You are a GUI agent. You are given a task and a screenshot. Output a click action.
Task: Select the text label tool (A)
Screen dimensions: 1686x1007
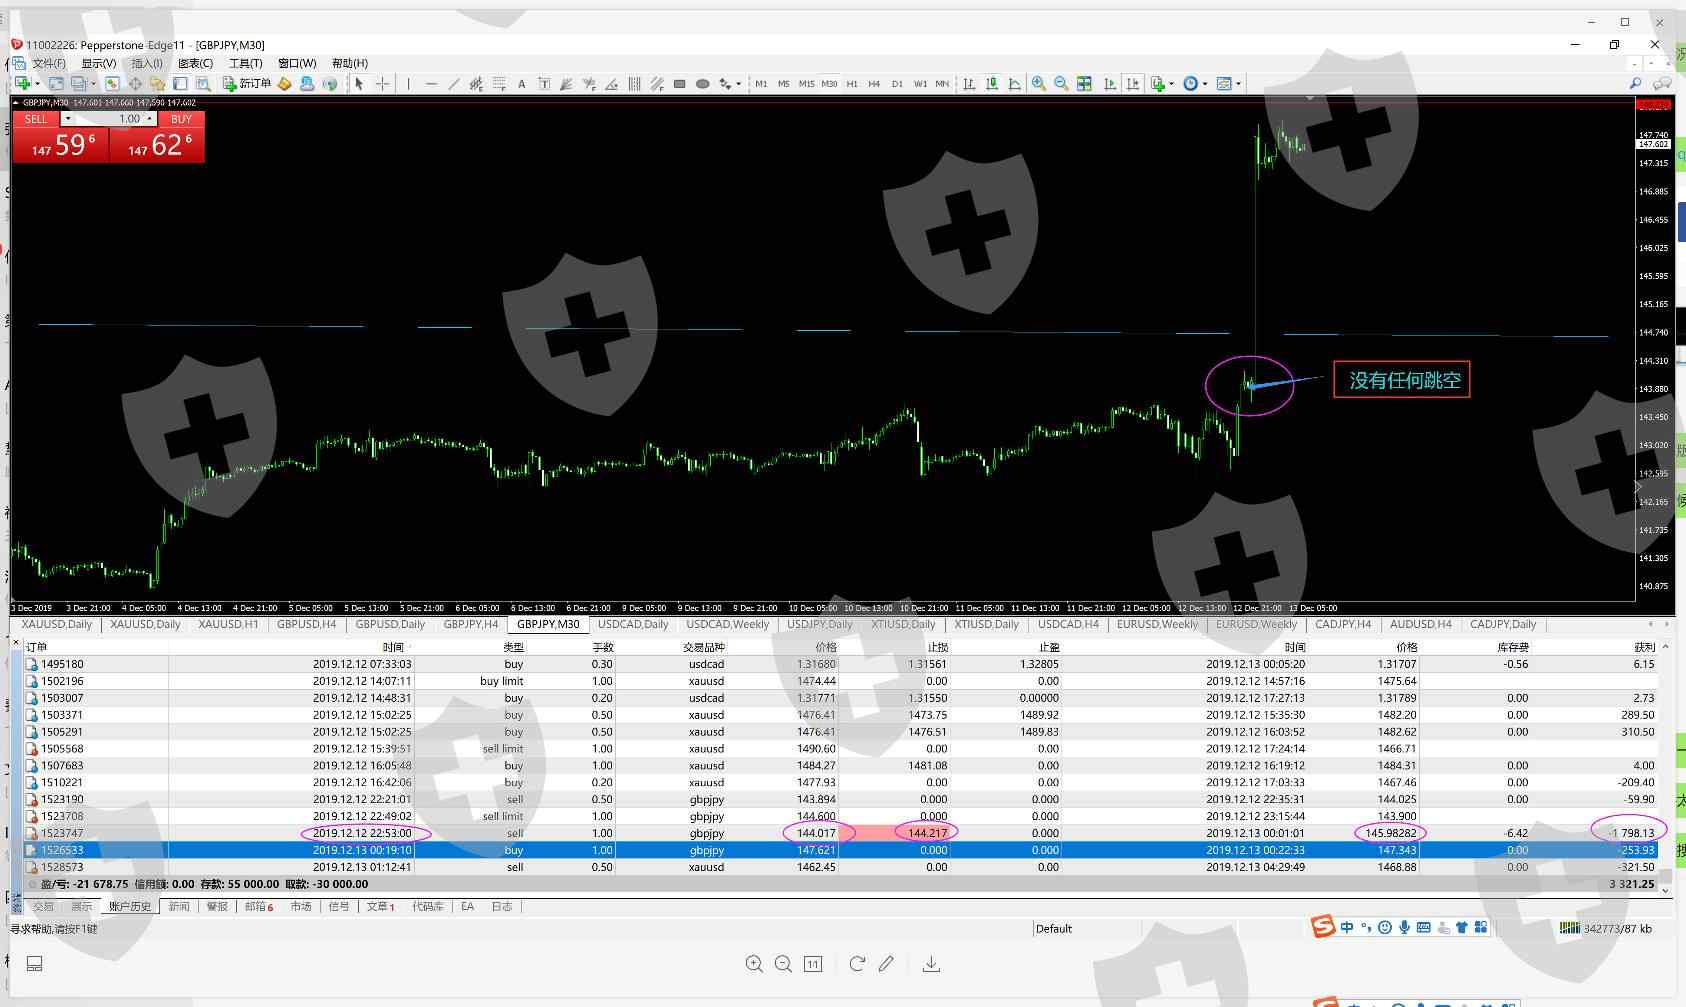coord(521,84)
